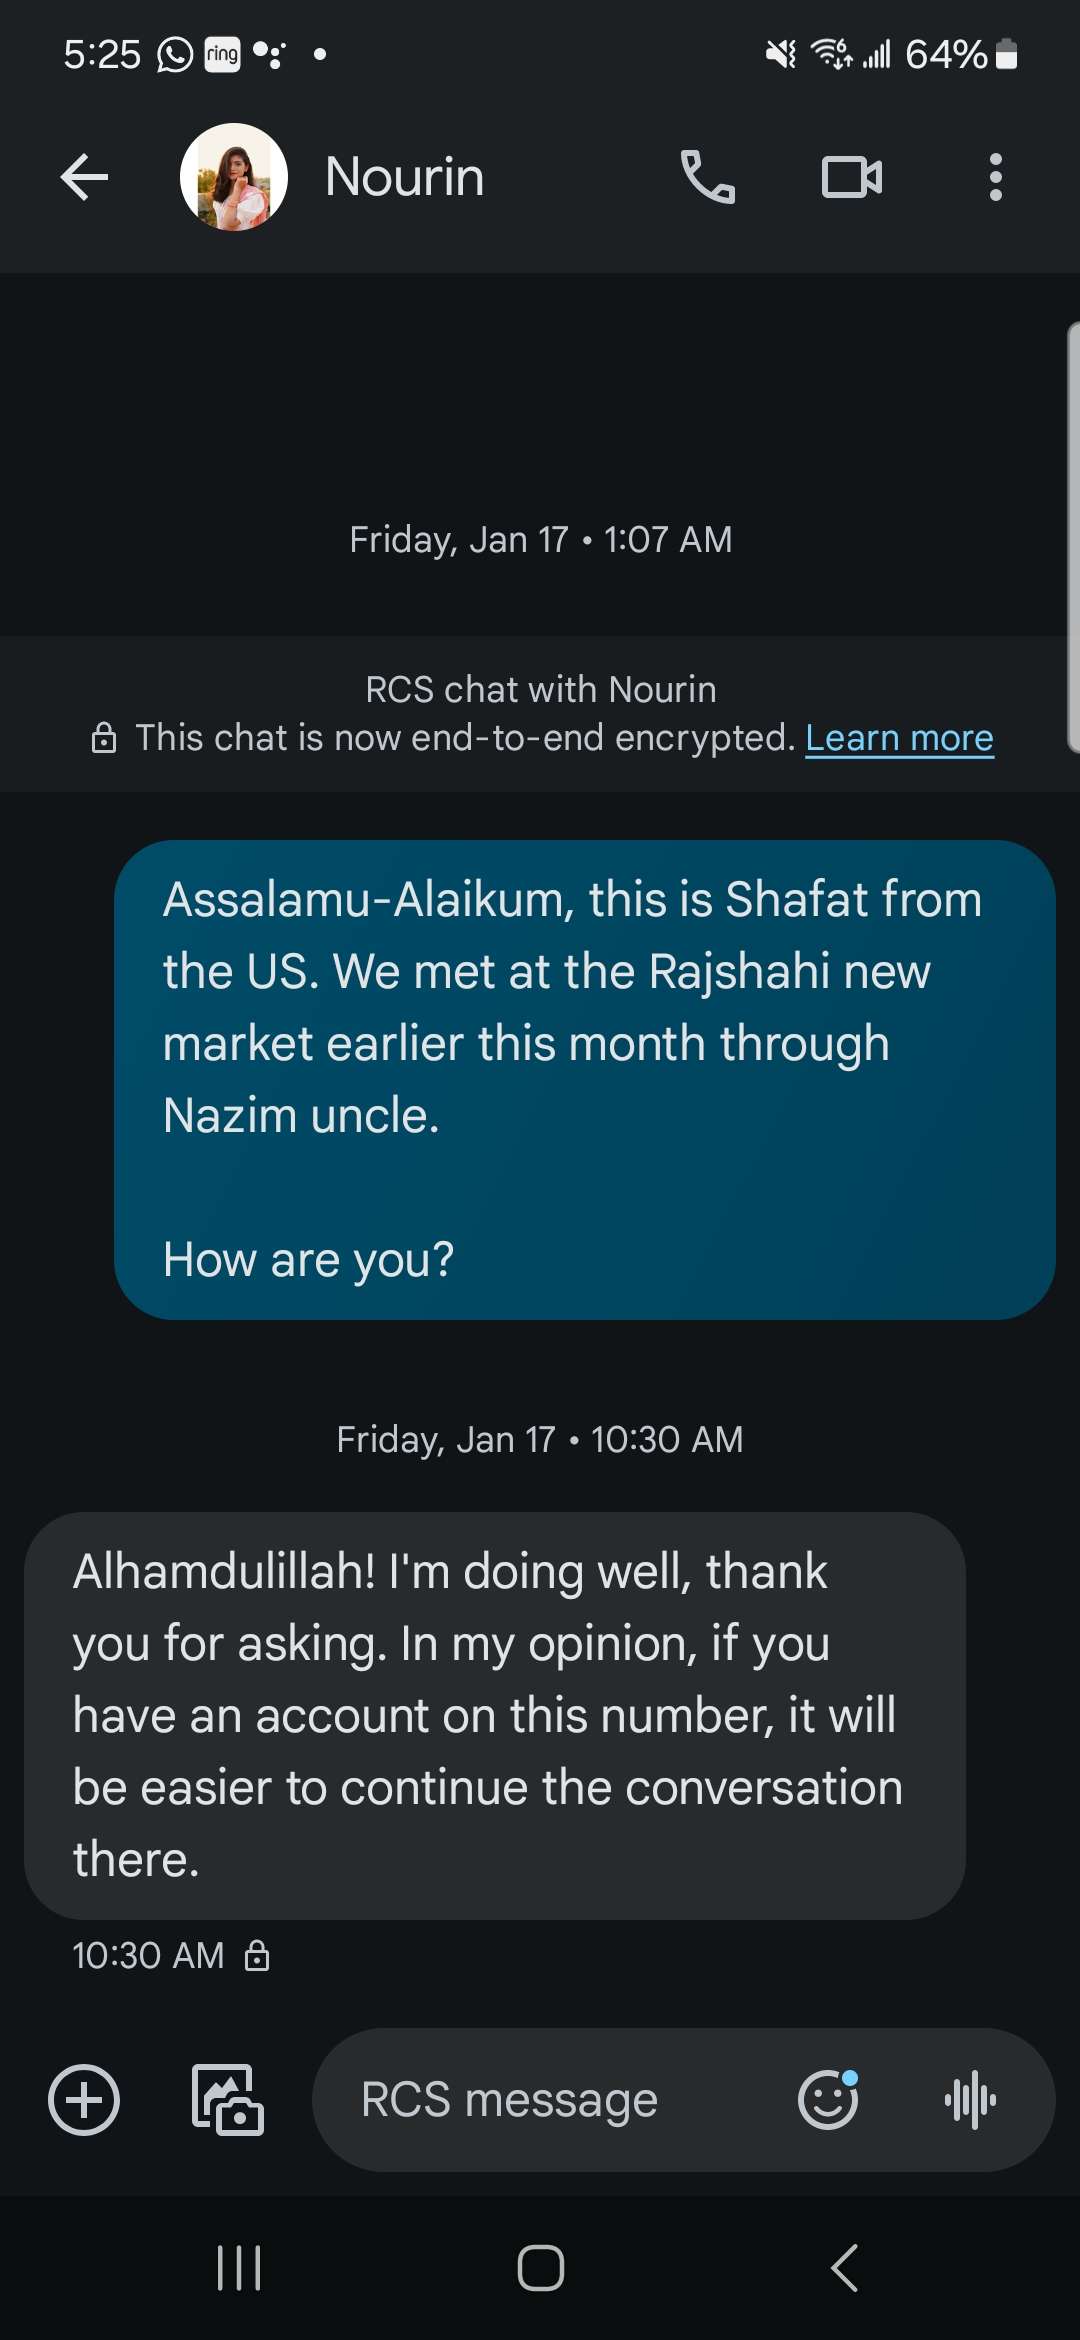This screenshot has height=2340, width=1080.
Task: Open Nourin's profile picture
Action: (x=234, y=177)
